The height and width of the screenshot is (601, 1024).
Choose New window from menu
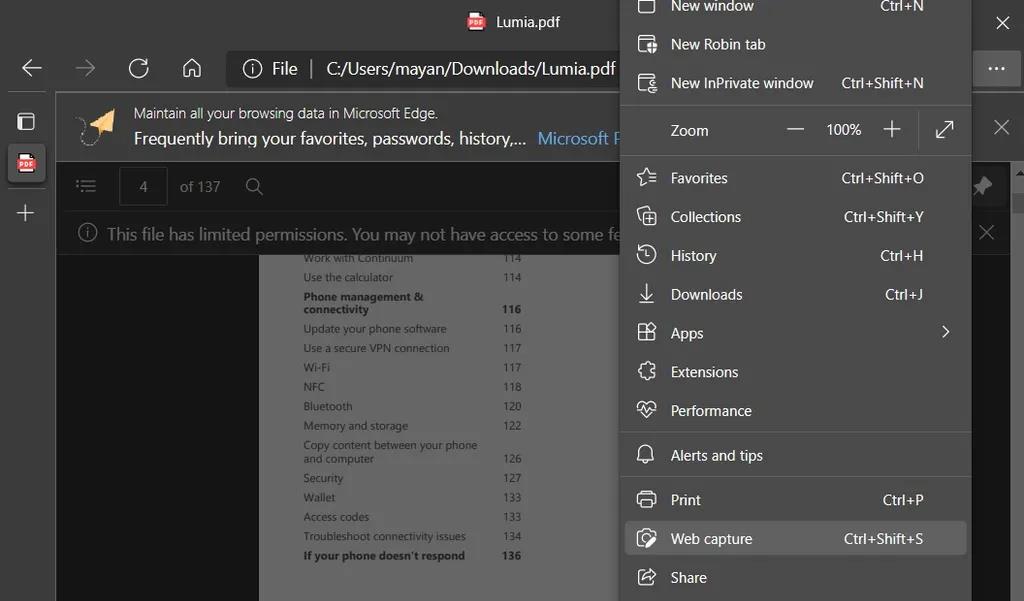point(795,7)
